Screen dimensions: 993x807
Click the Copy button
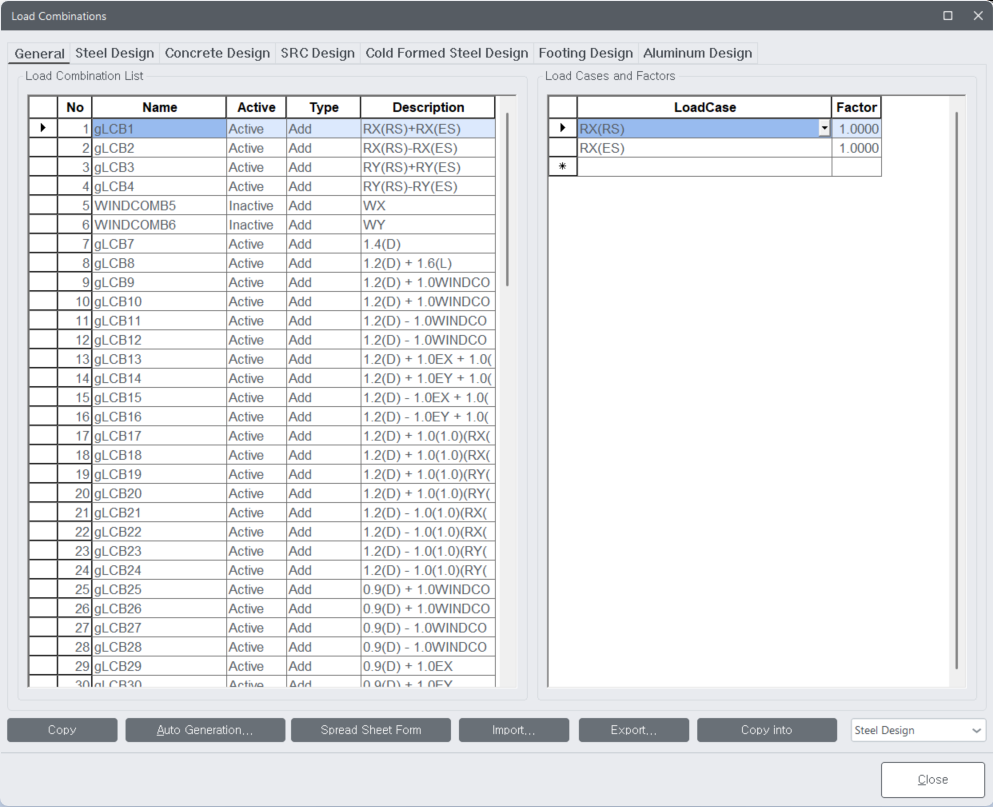pyautogui.click(x=61, y=730)
